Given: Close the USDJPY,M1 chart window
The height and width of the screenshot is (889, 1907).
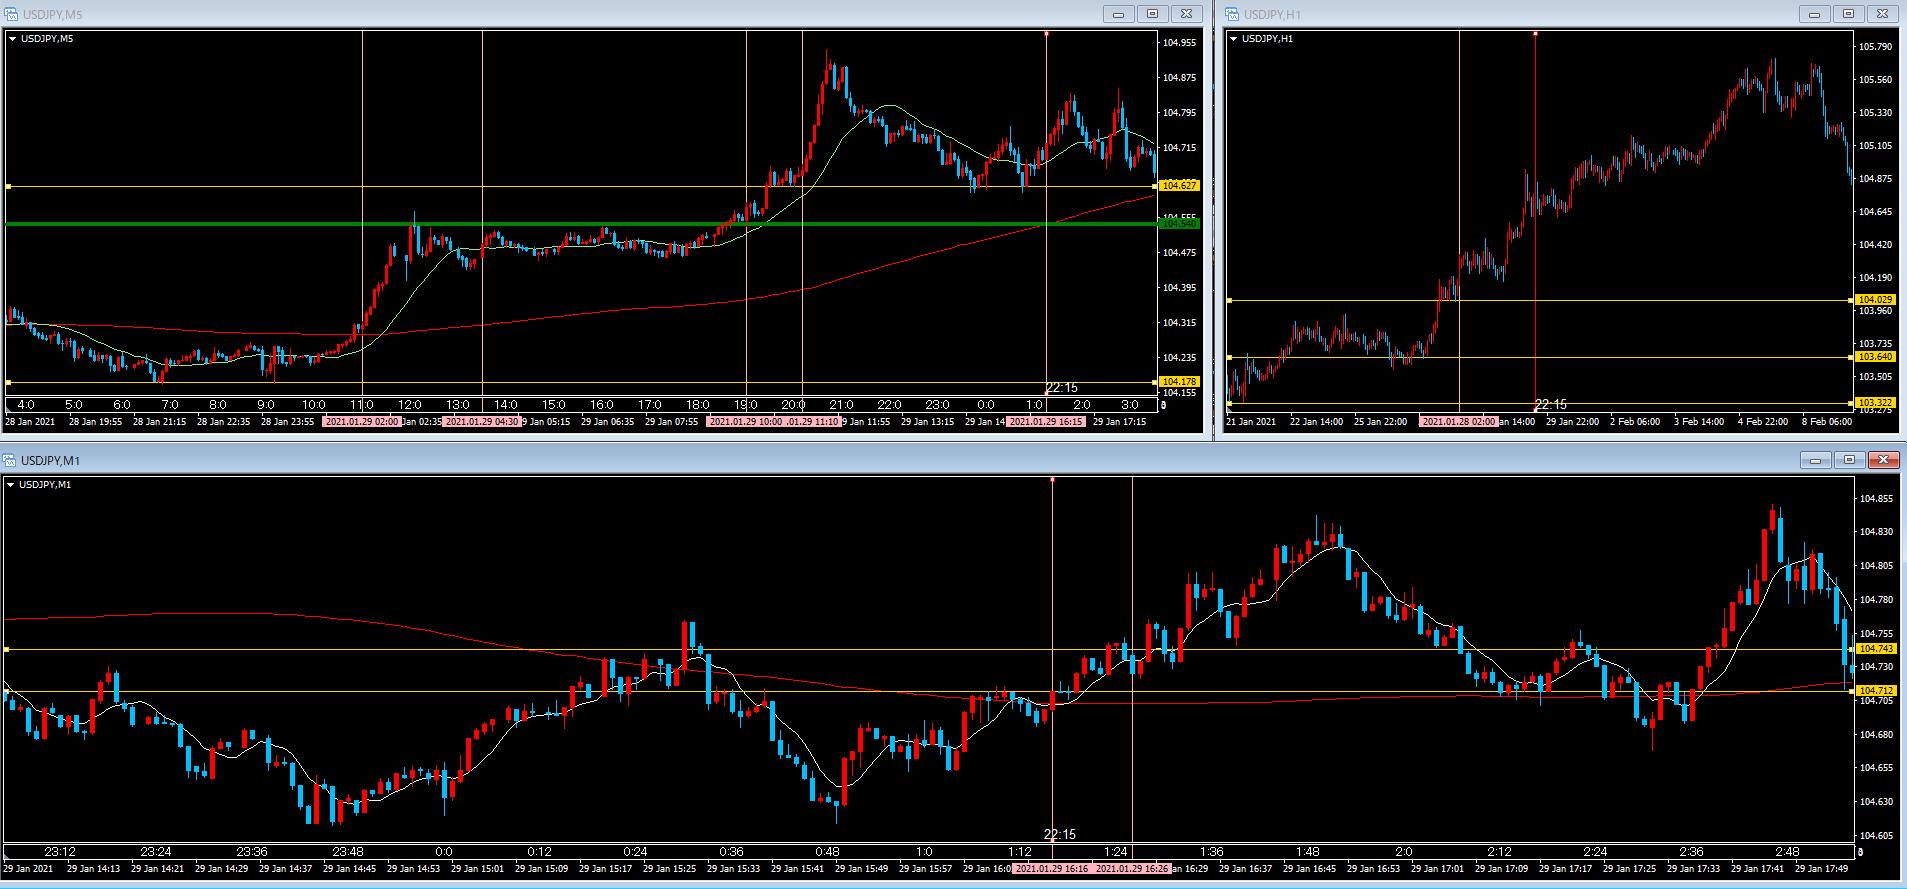Looking at the screenshot, I should coord(1883,460).
